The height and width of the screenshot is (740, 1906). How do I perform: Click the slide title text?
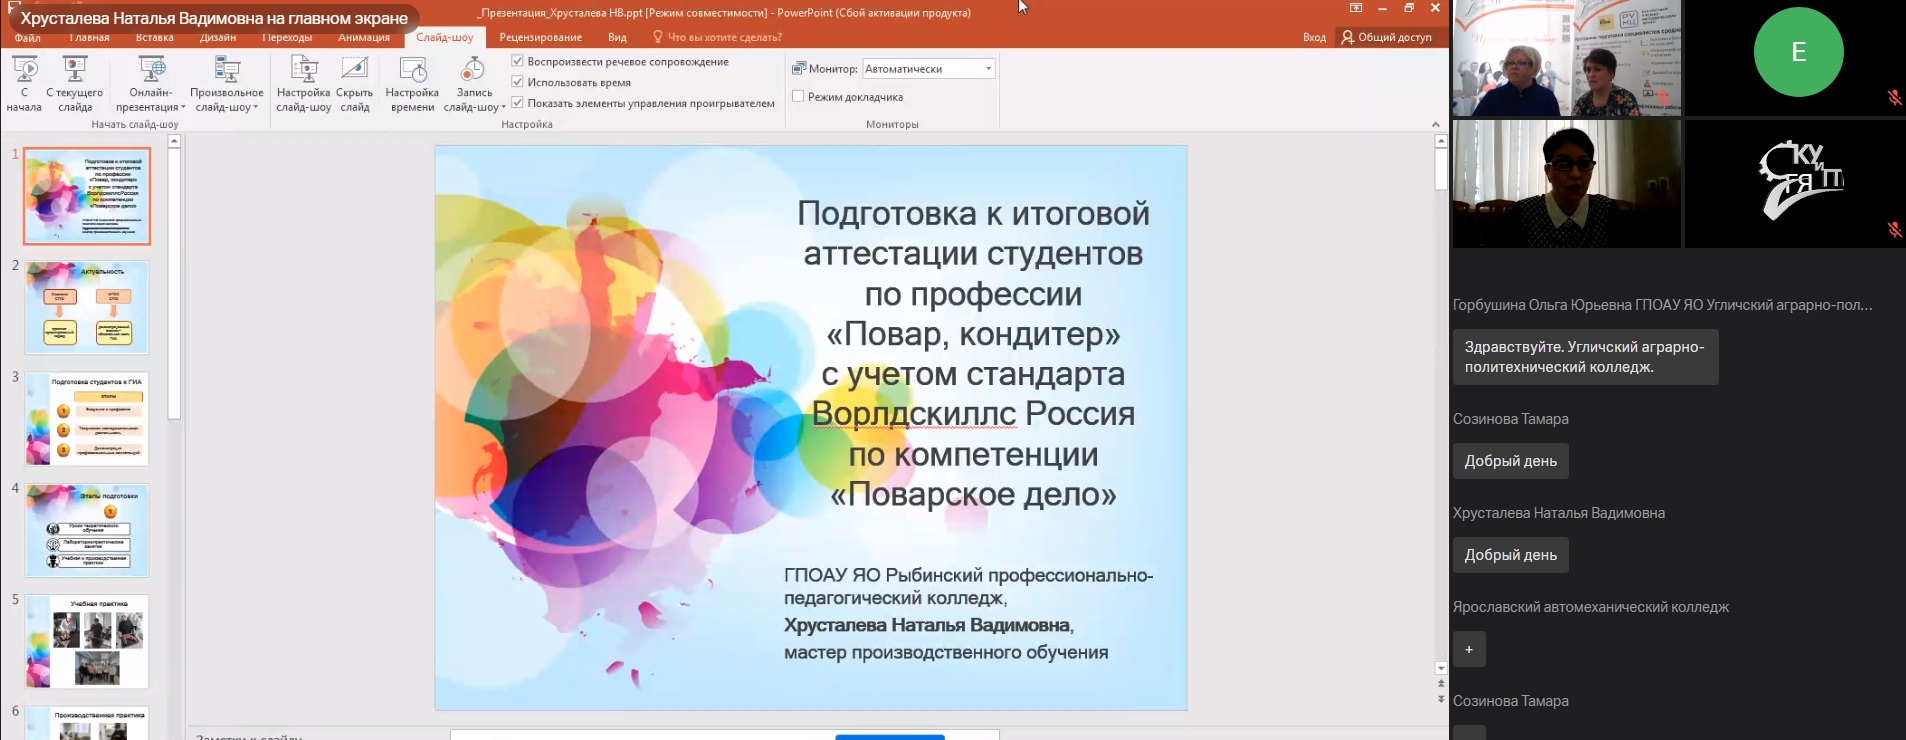click(x=973, y=353)
